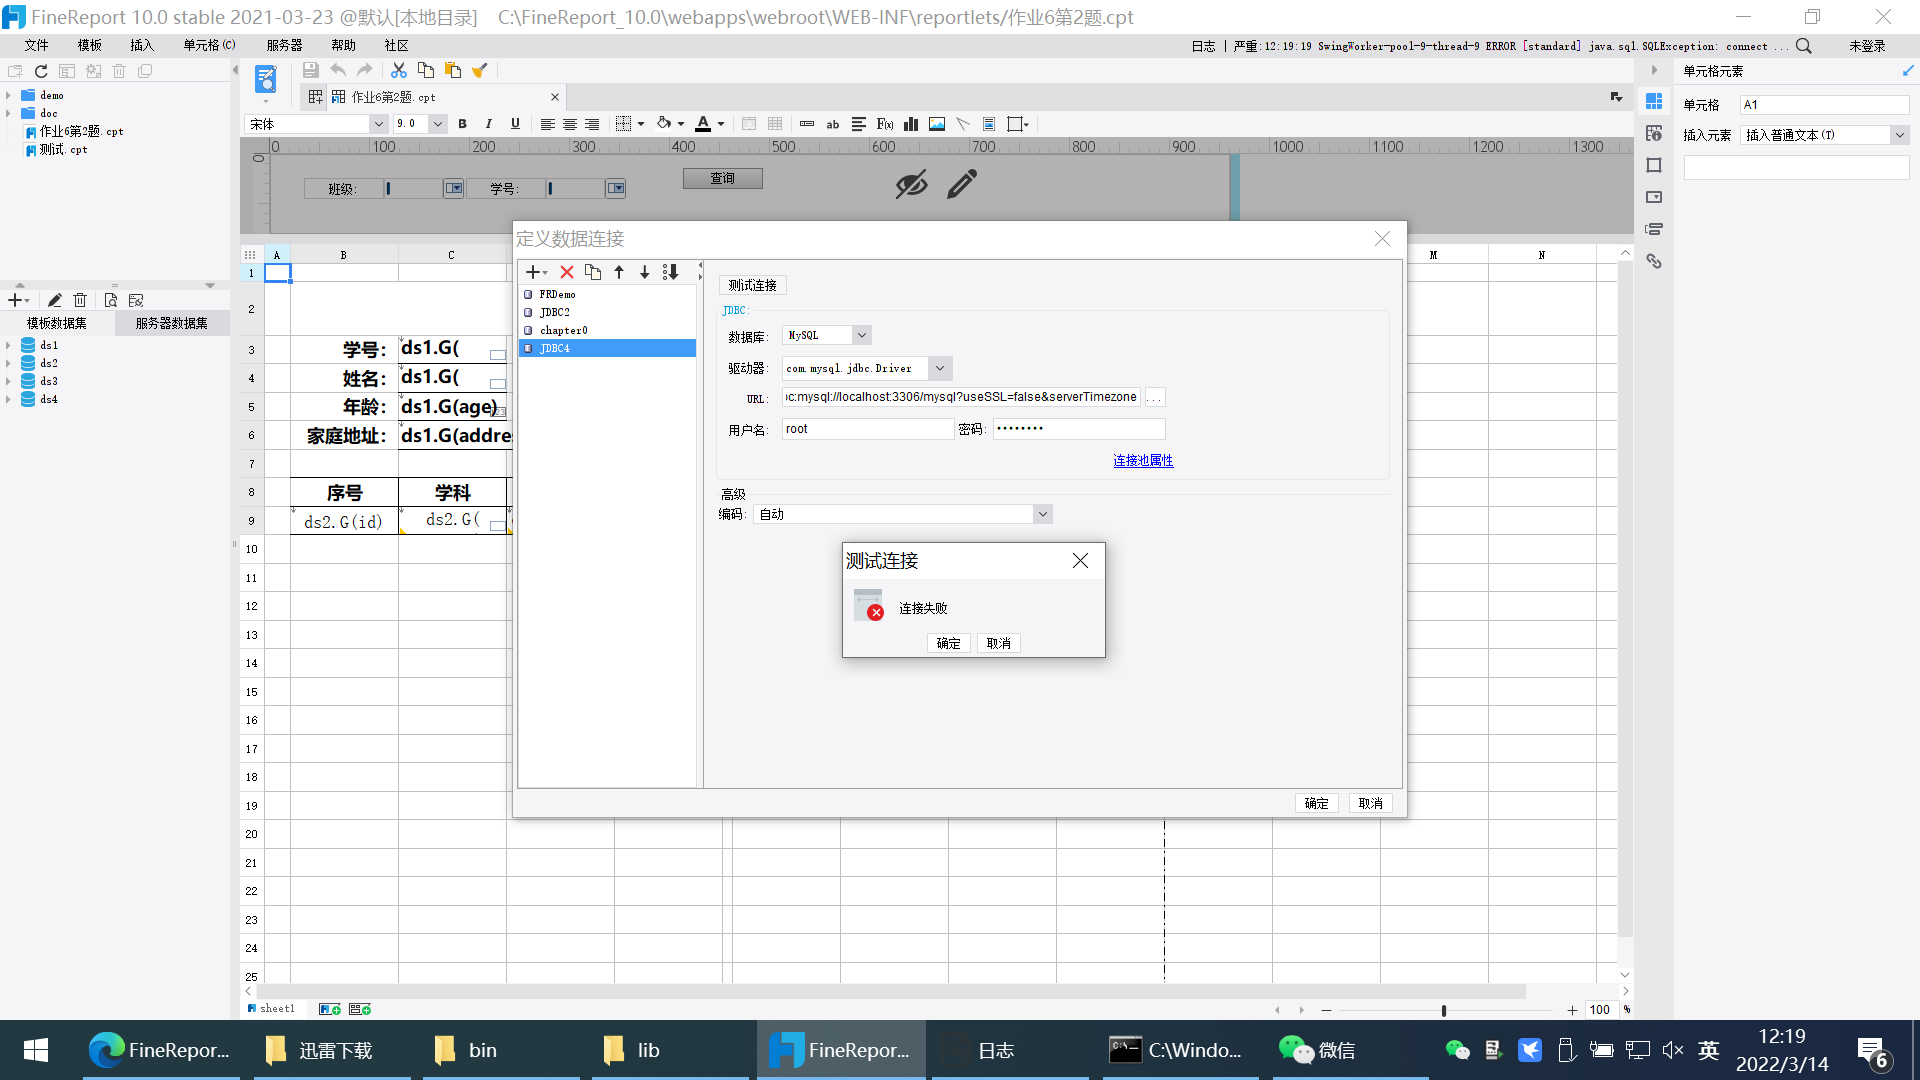Expand the demo folder
1920x1080 pixels.
(8, 96)
